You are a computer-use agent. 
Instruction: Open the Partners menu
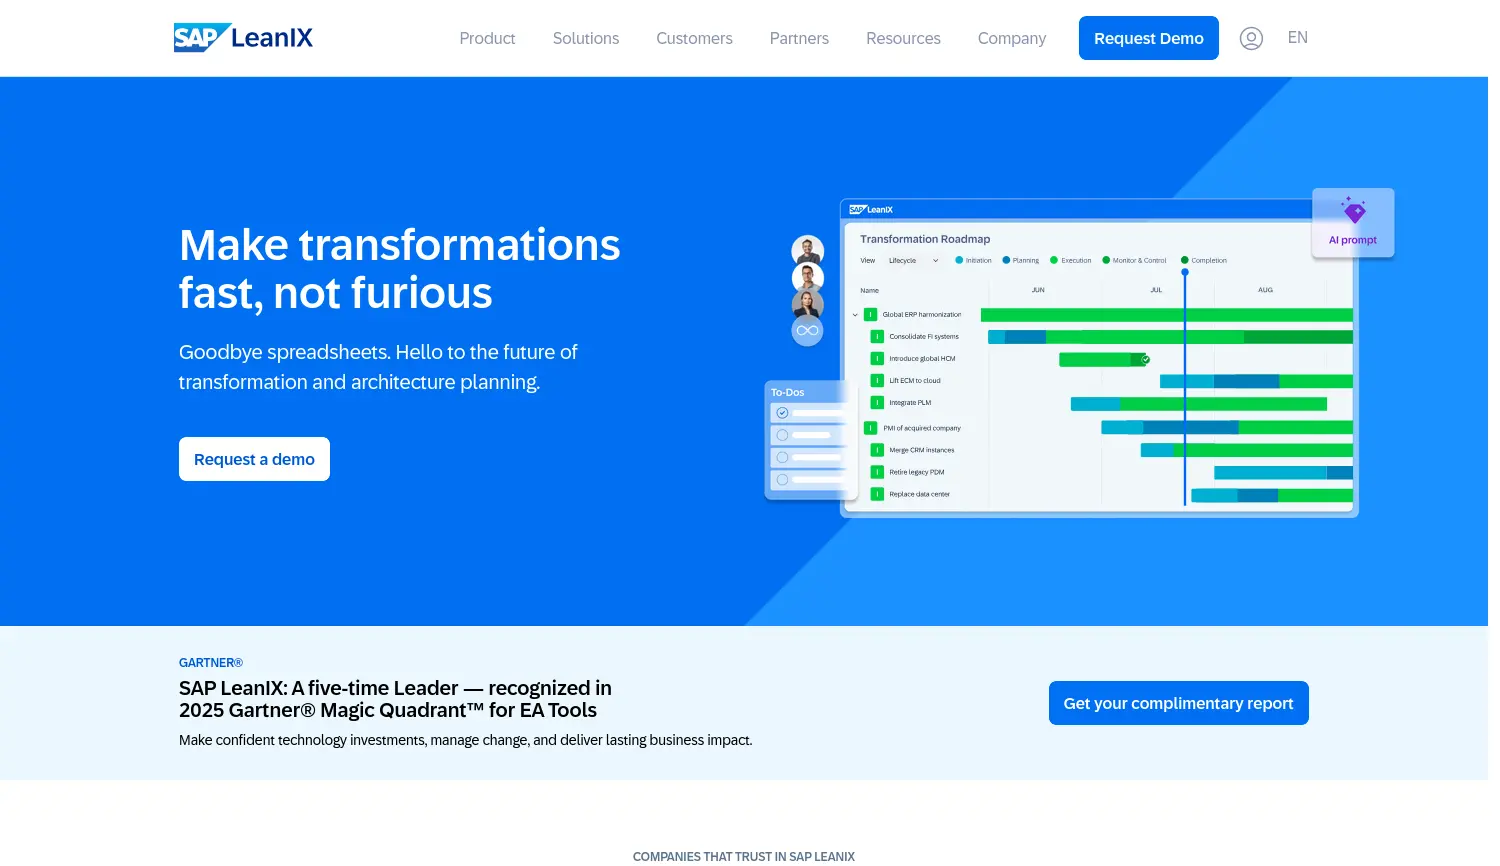[x=799, y=38]
